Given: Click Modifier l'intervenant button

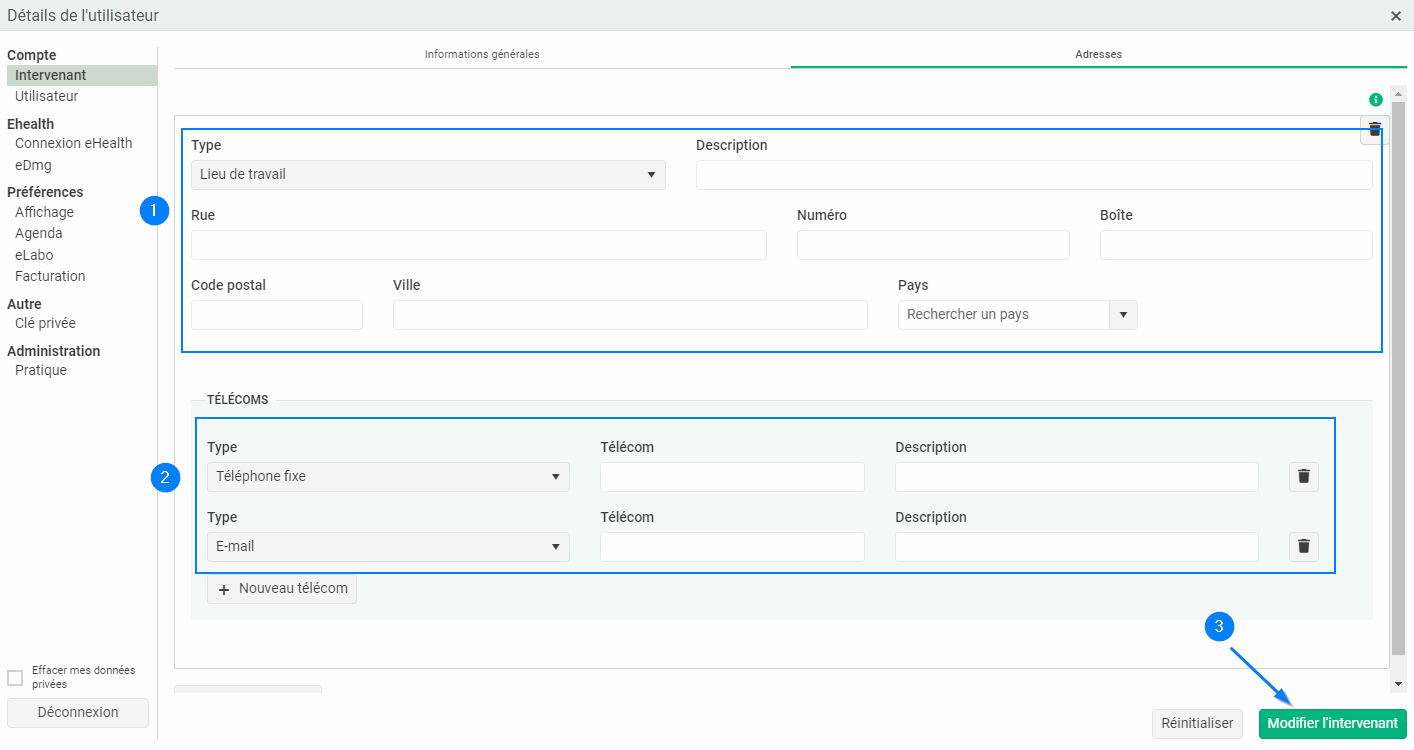Looking at the screenshot, I should point(1332,724).
